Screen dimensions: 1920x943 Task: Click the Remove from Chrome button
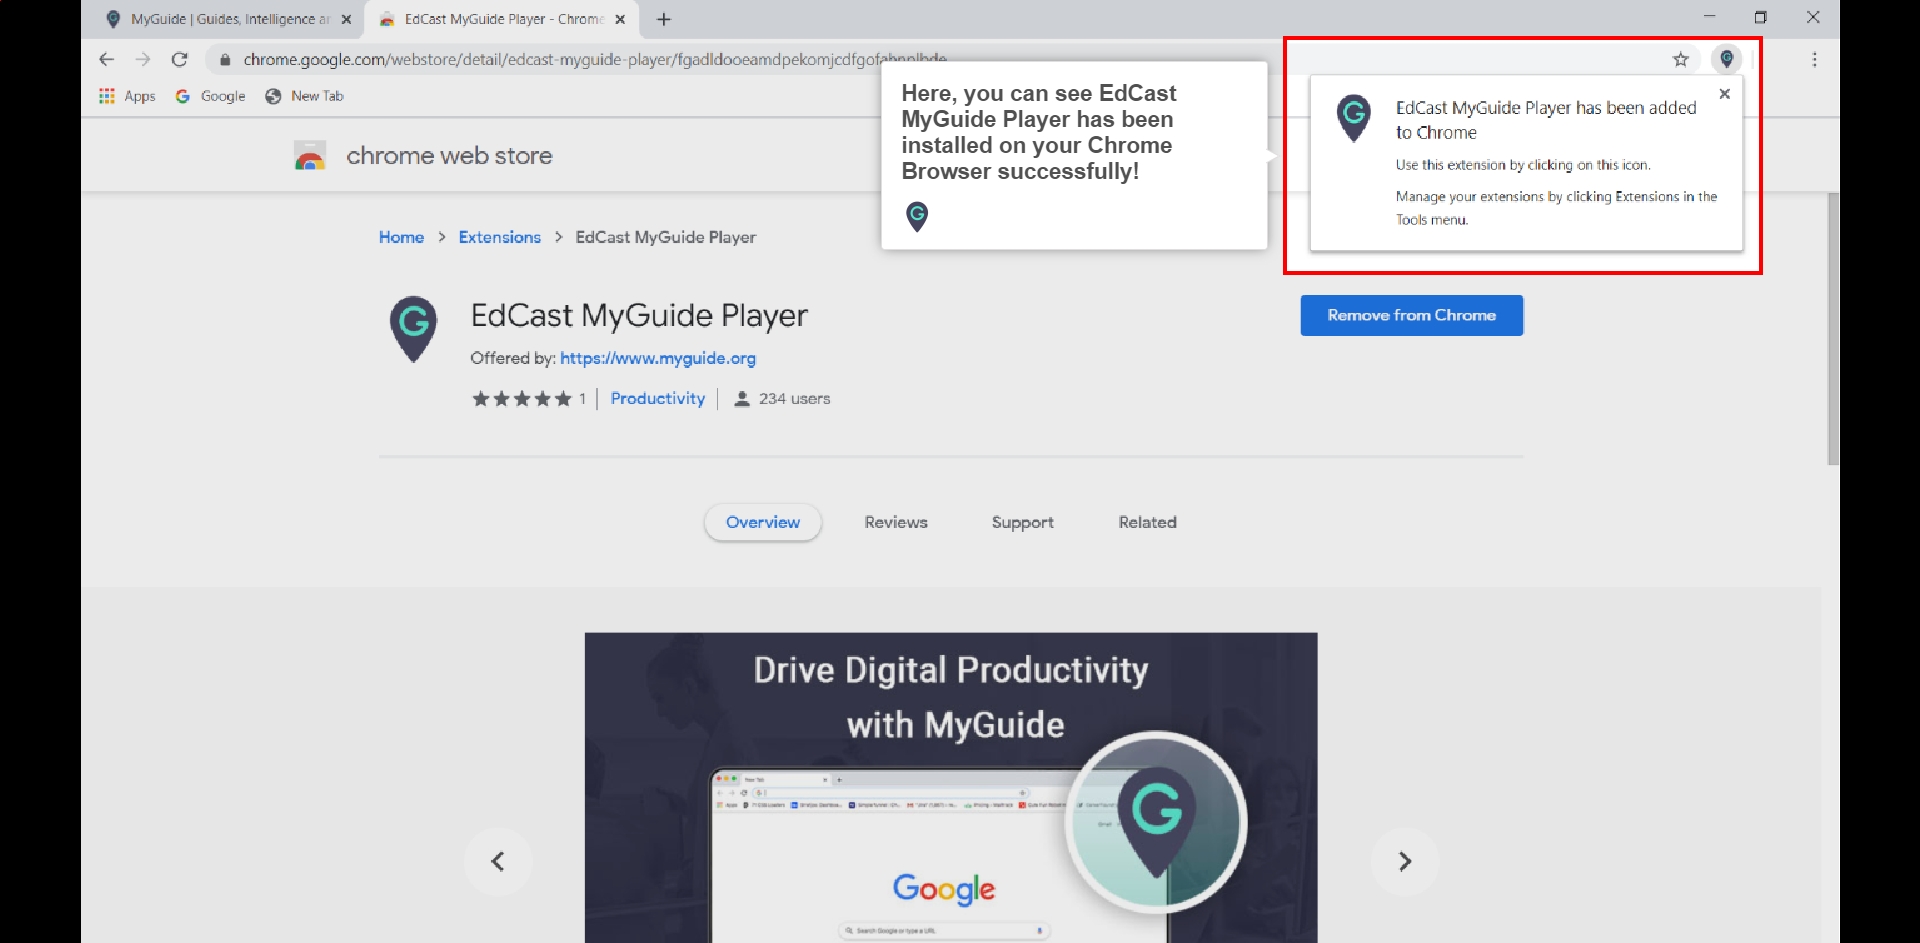point(1412,315)
